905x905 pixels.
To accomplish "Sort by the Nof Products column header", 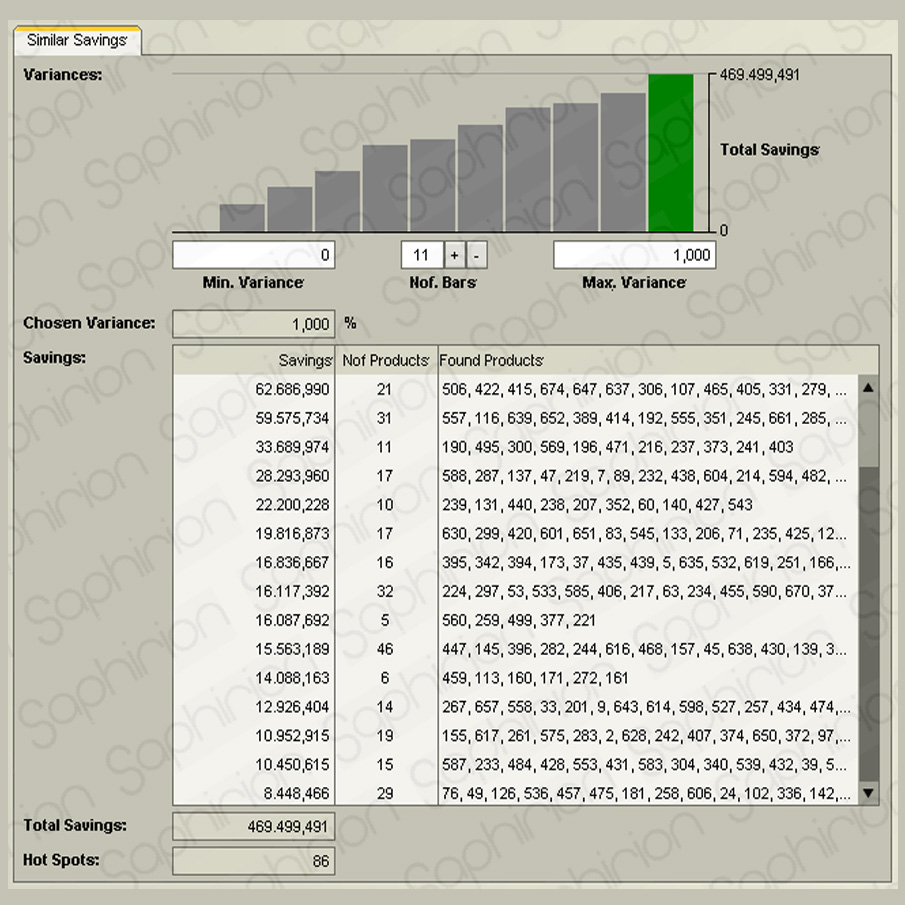I will 385,360.
